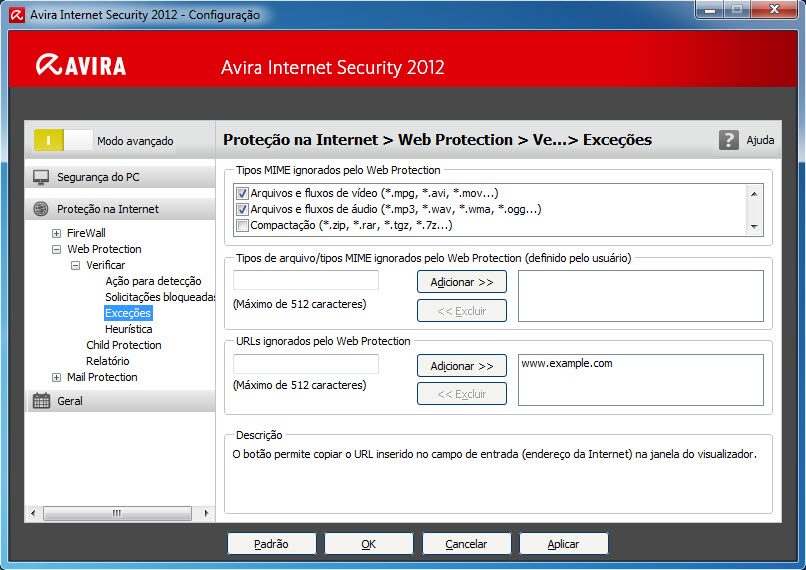Click Adicionar >> for ignored URLs
The image size is (806, 570).
(462, 366)
